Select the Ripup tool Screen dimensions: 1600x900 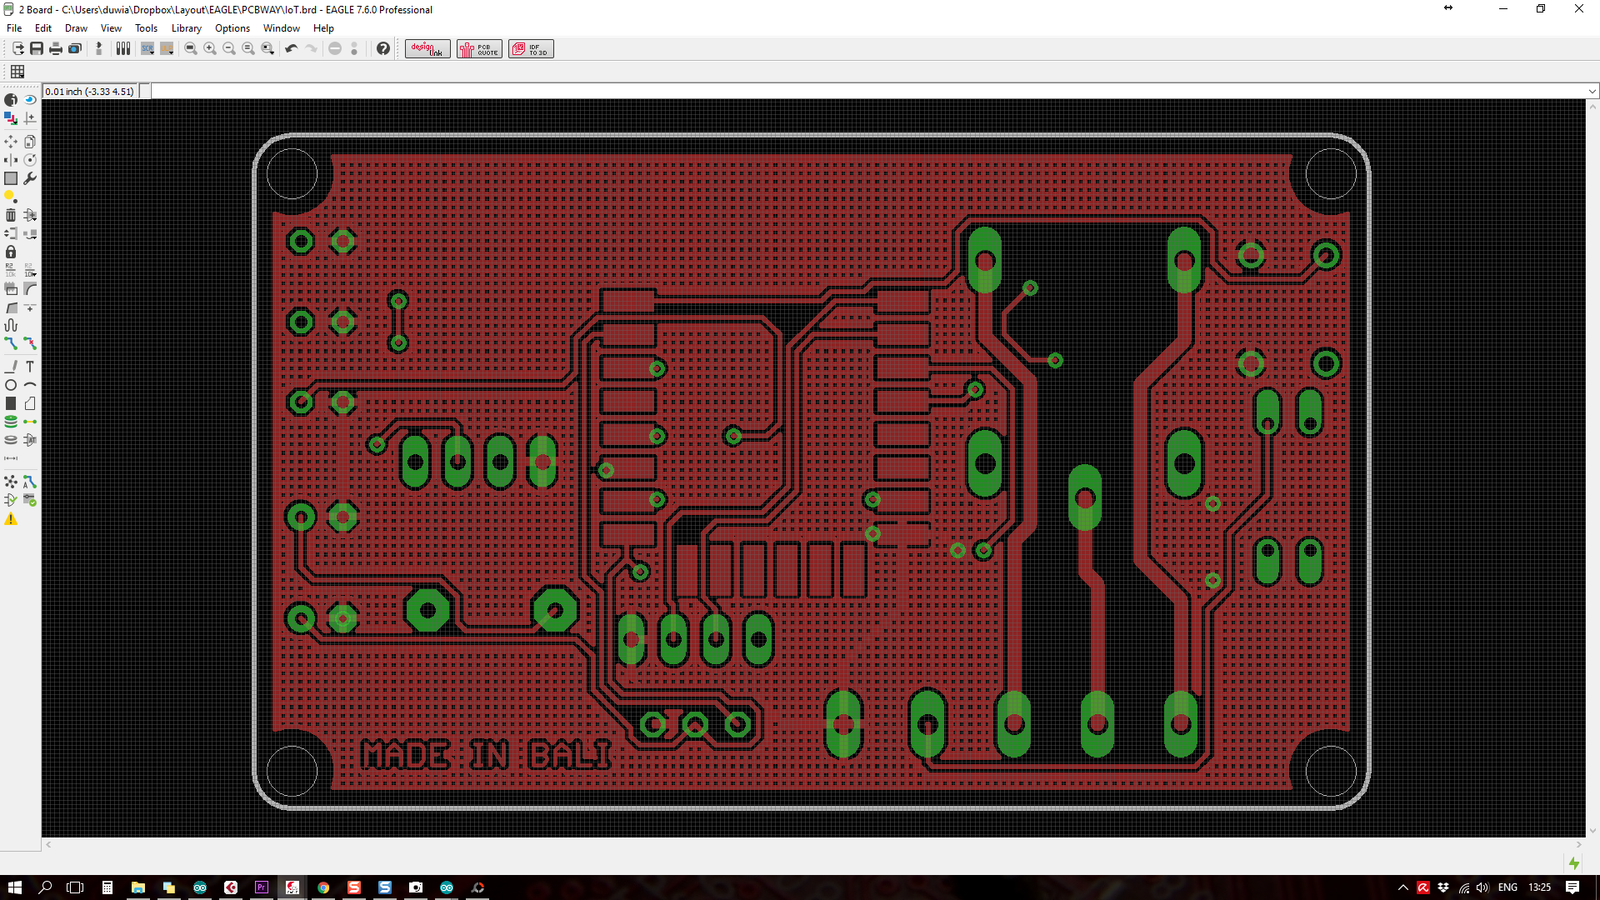tap(30, 343)
